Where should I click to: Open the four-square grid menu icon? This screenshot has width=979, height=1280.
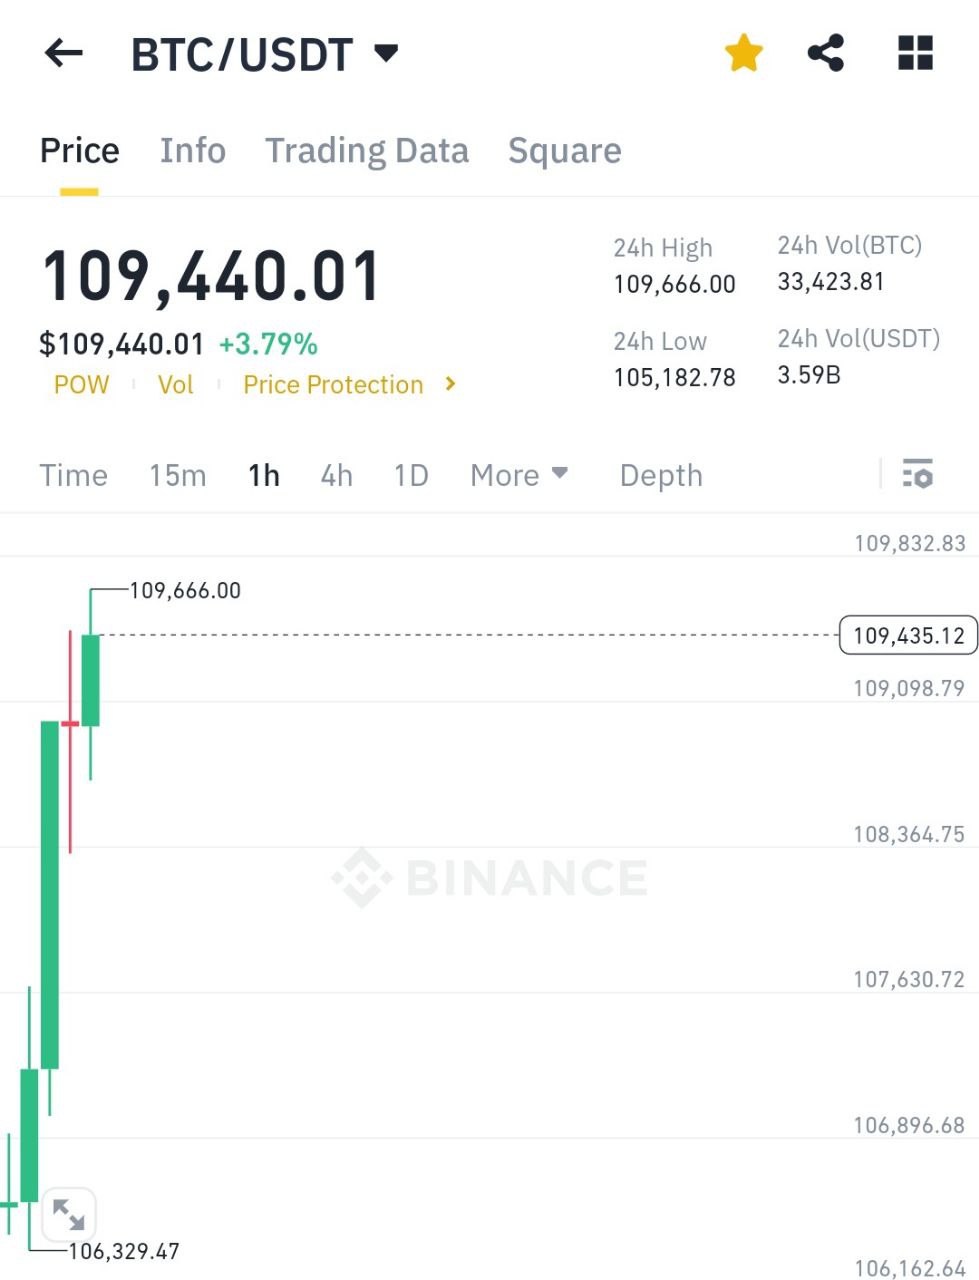(x=915, y=53)
